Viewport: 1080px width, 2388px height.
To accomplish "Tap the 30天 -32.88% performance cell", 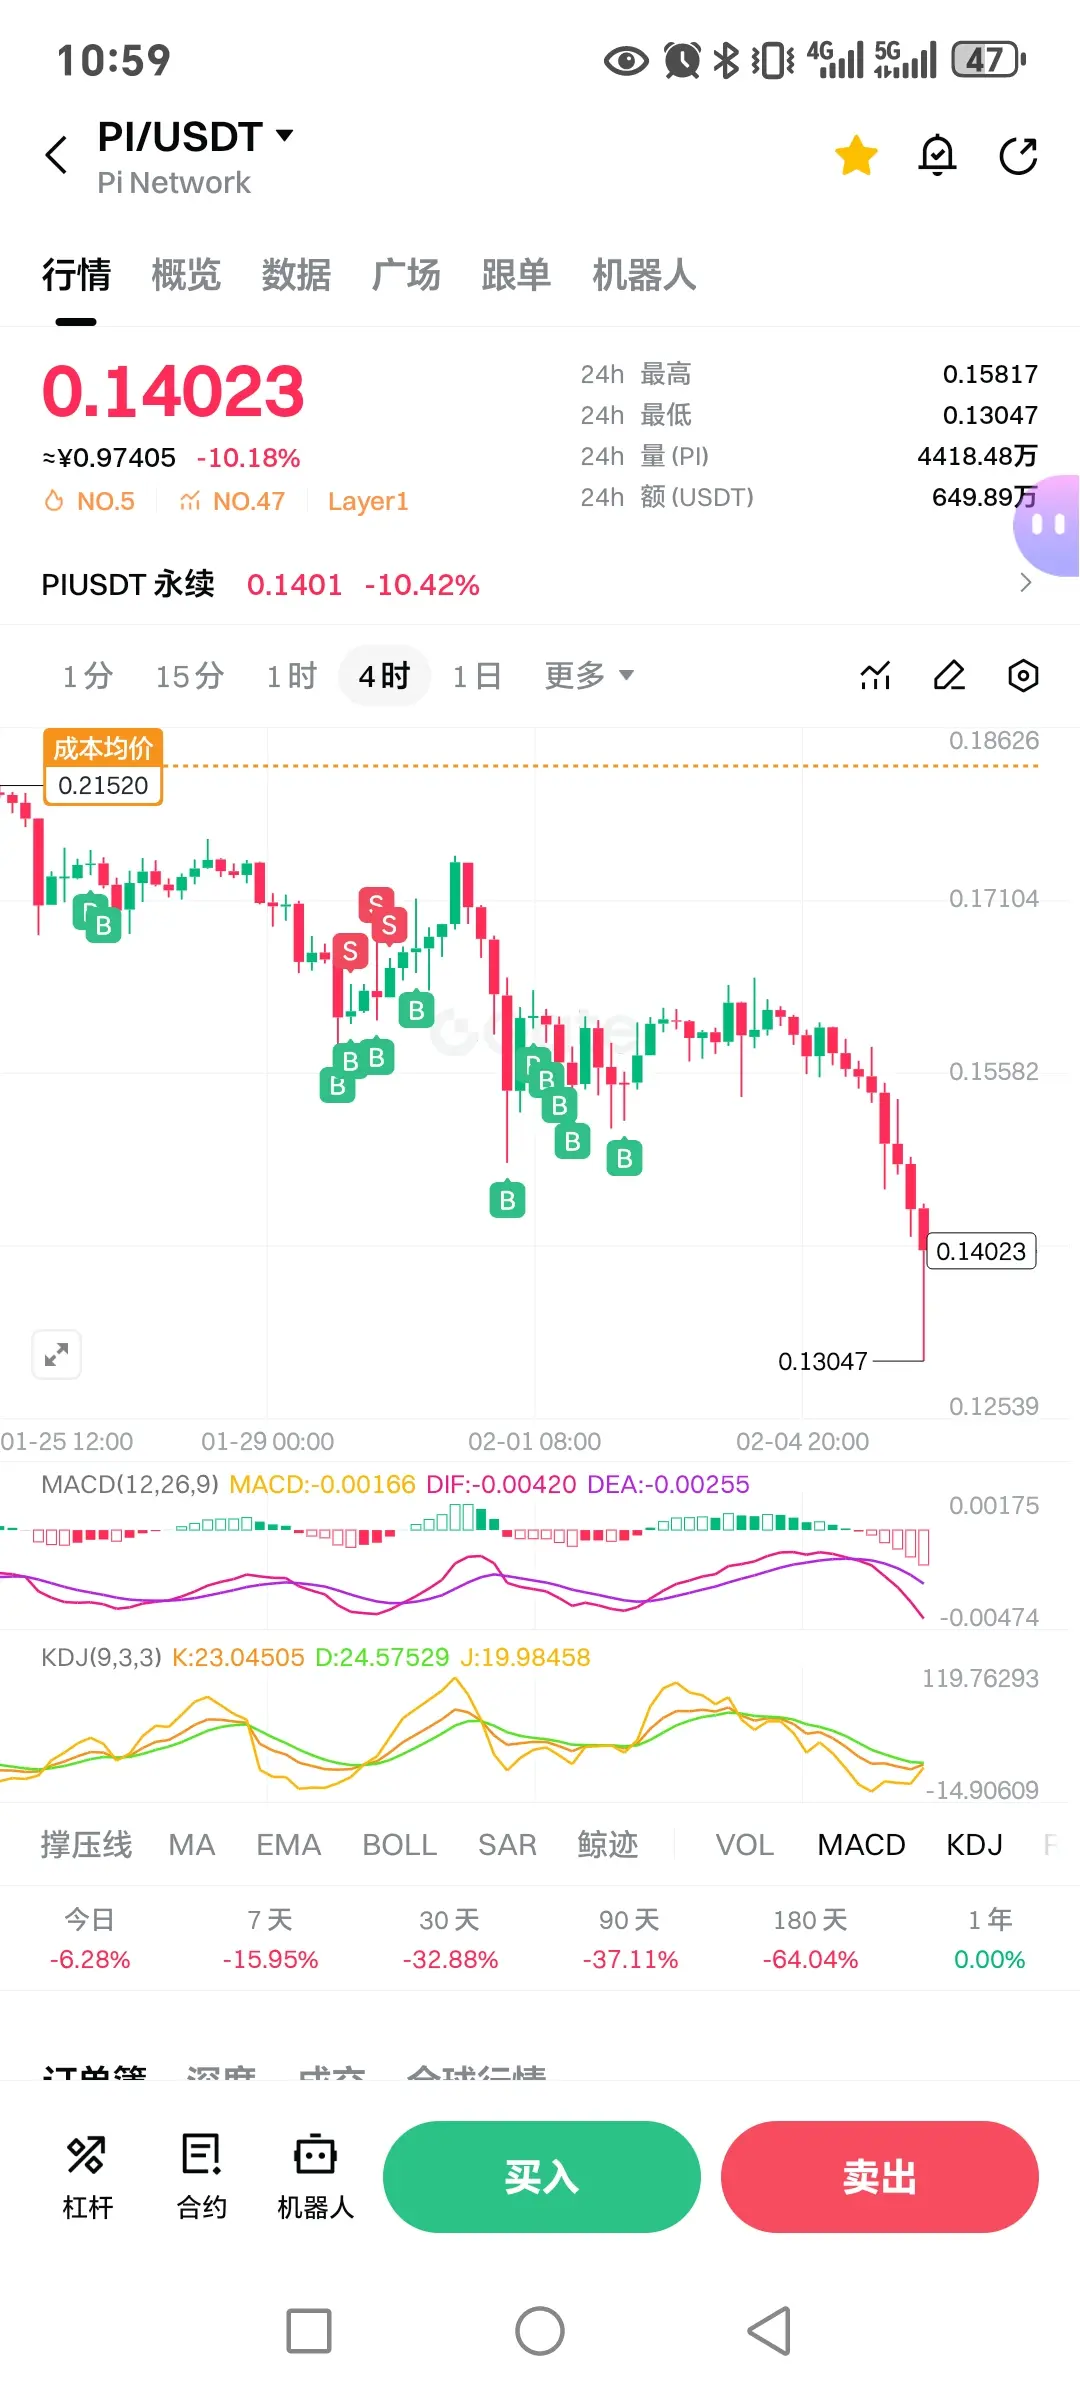I will [450, 1938].
